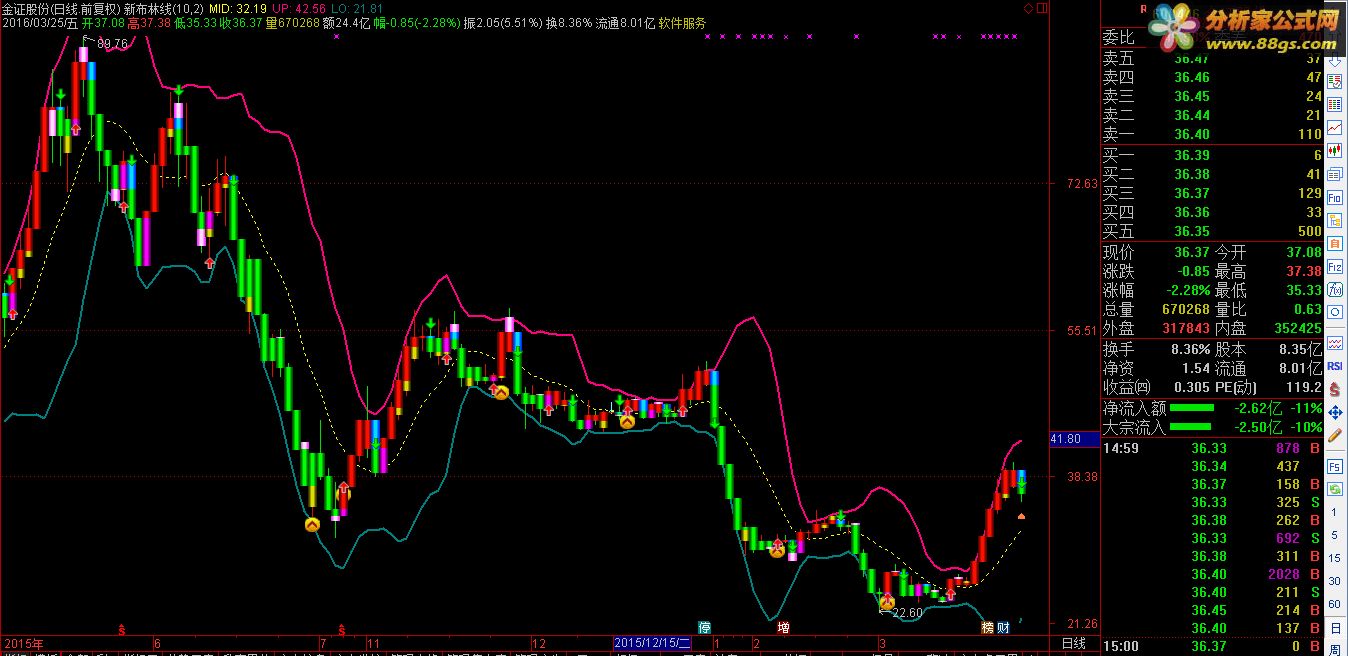Open the colored quote grid icon
The width and height of the screenshot is (1348, 656).
tap(1334, 105)
